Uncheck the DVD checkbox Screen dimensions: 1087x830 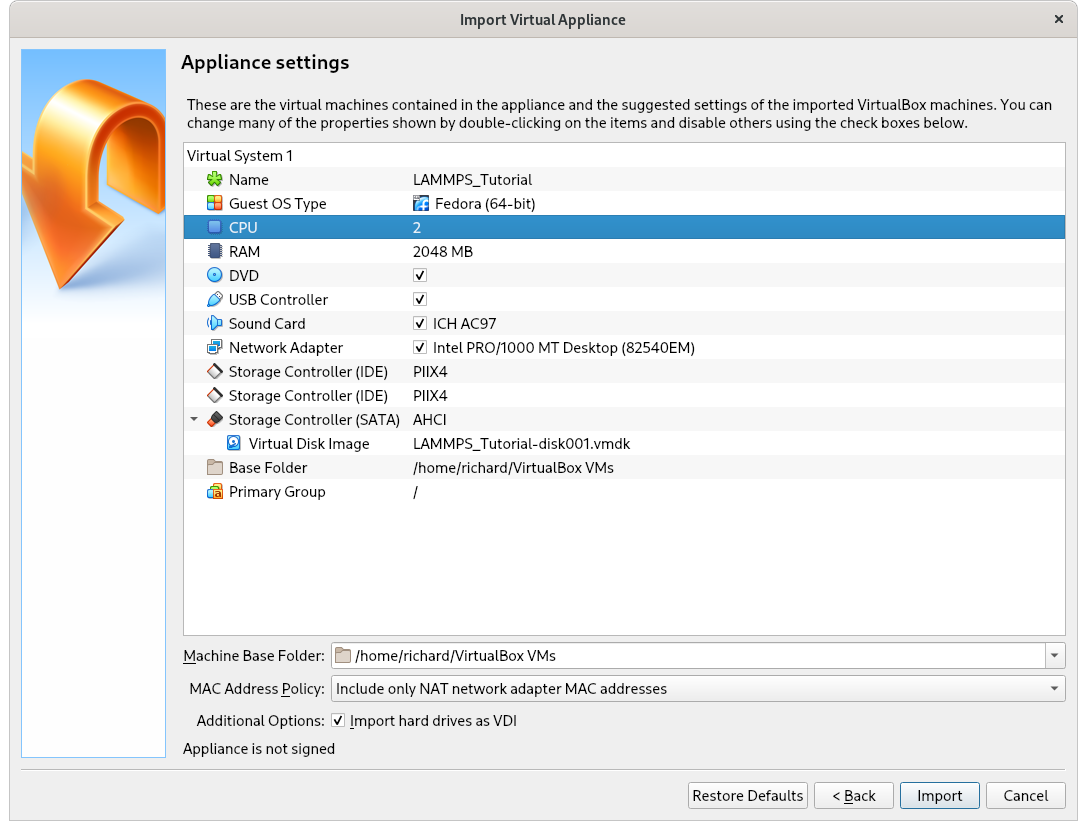419,275
